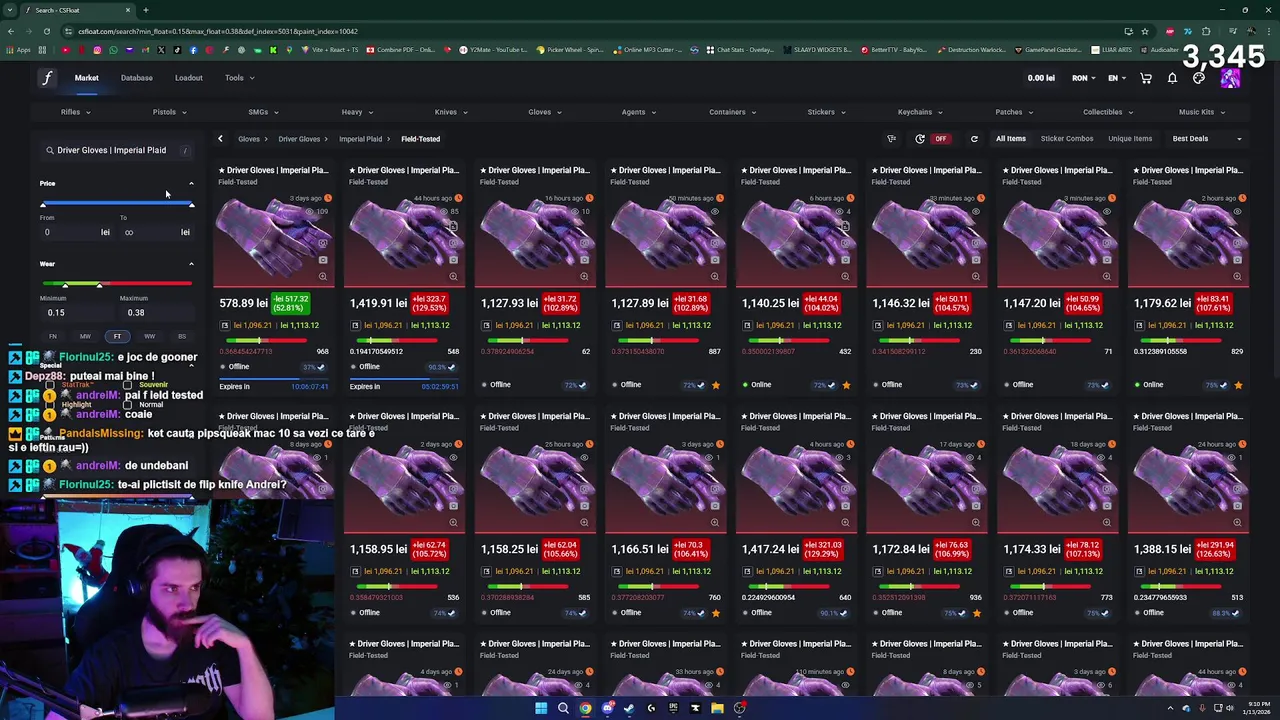Viewport: 1280px width, 720px height.
Task: Click the star icon on the 1,179.62 lei listing
Action: click(1238, 385)
